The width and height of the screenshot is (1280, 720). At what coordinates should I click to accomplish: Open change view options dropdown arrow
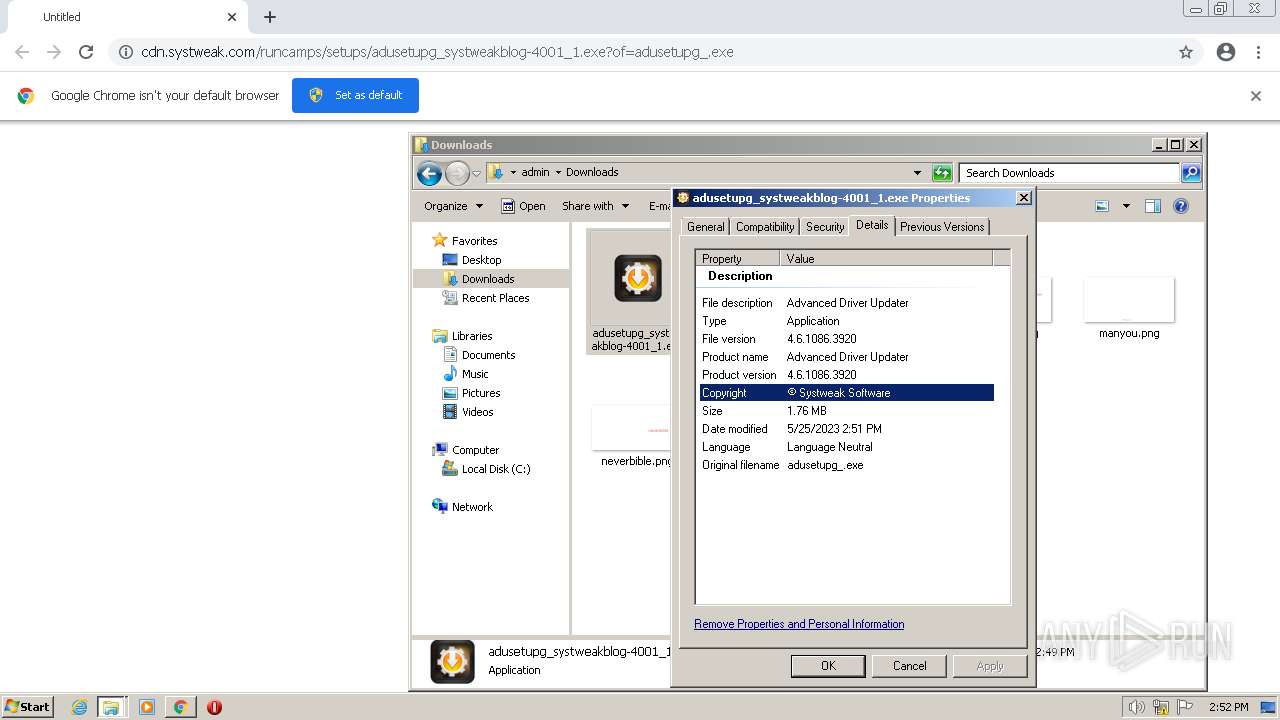(1126, 206)
